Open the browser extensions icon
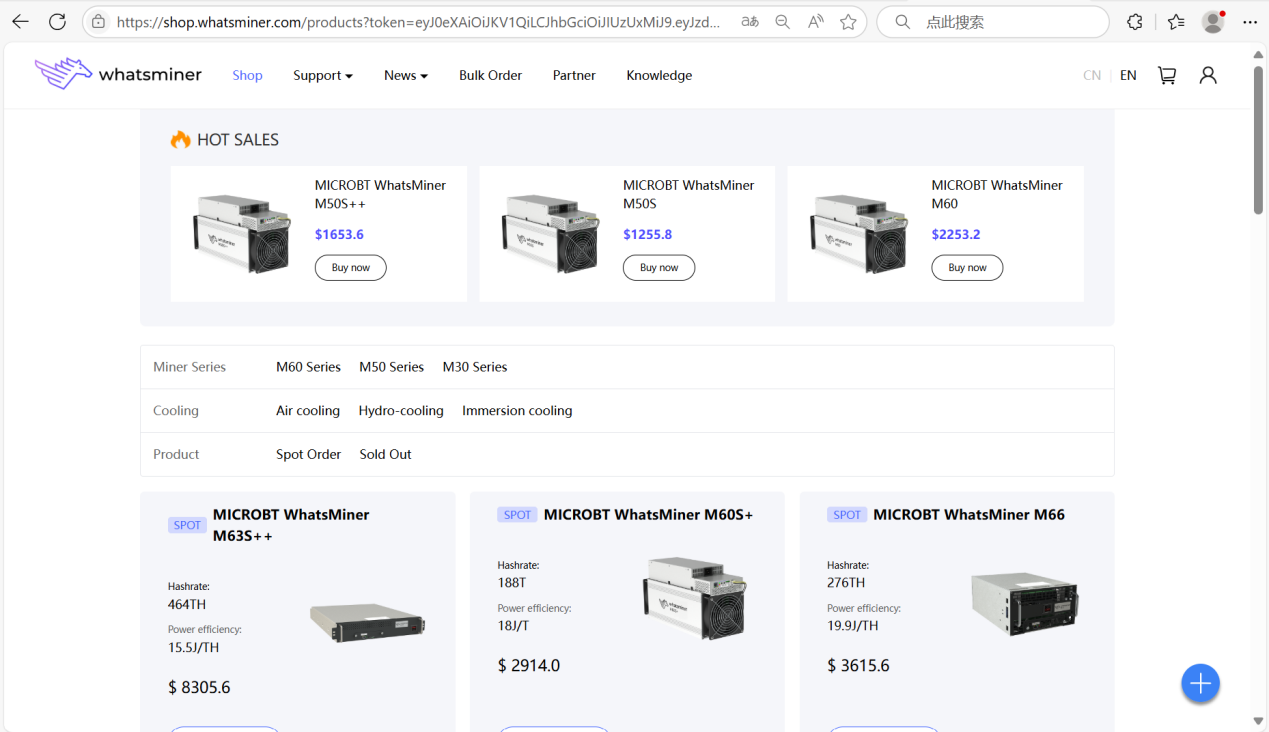 click(1135, 21)
